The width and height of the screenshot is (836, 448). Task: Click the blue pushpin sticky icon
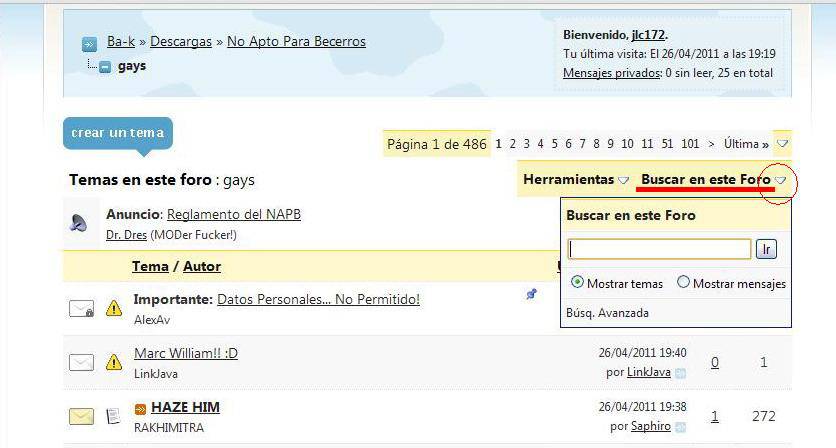[531, 293]
